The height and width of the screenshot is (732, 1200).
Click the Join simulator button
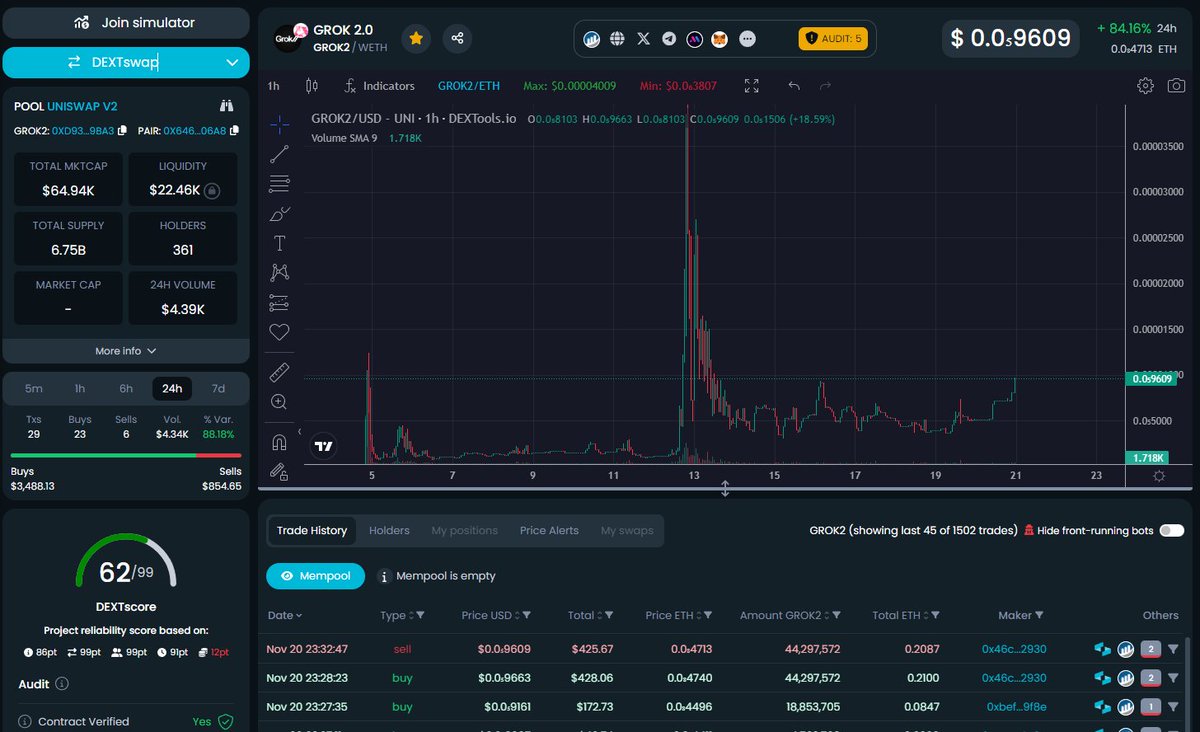coord(126,22)
